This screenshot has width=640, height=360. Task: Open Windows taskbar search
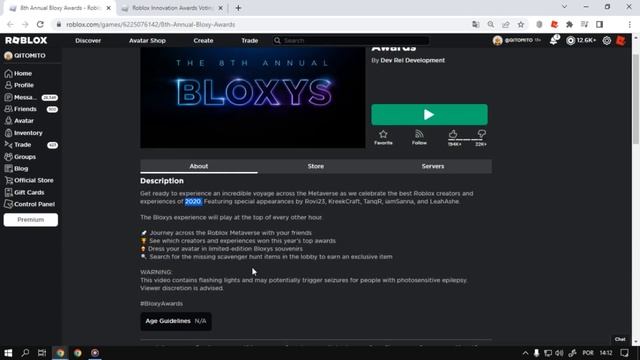click(25, 353)
